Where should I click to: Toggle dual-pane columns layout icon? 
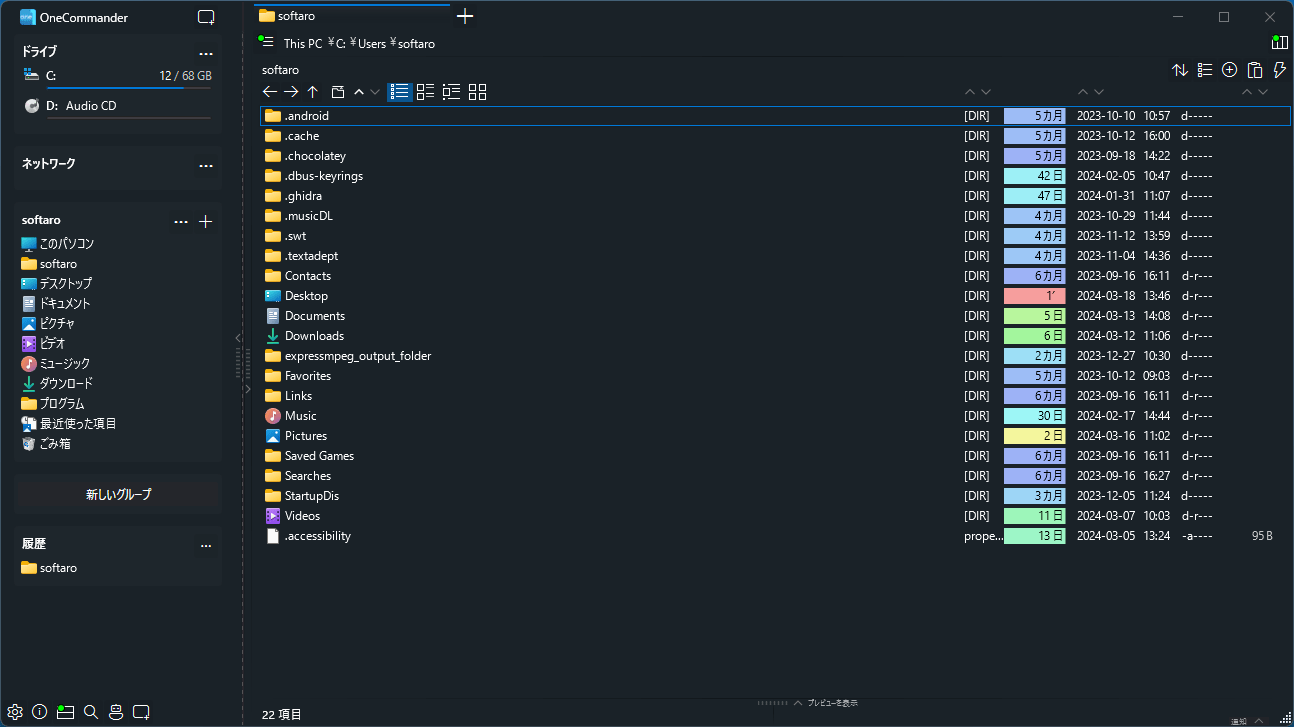point(1279,43)
